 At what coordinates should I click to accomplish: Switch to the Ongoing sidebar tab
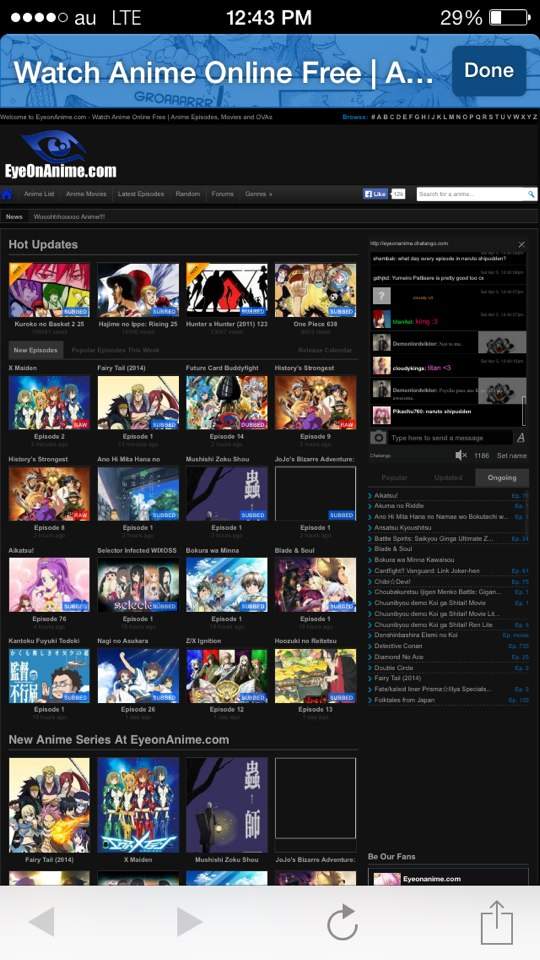click(x=502, y=478)
